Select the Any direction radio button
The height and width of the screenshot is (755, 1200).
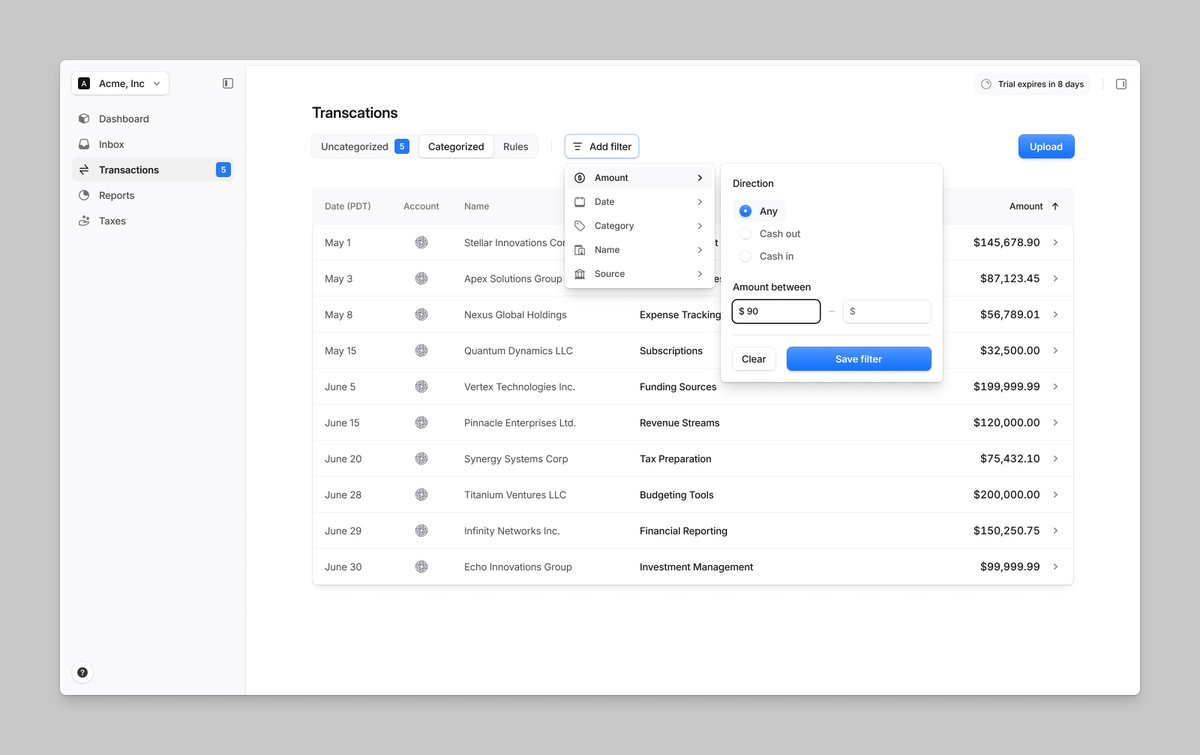tap(745, 211)
